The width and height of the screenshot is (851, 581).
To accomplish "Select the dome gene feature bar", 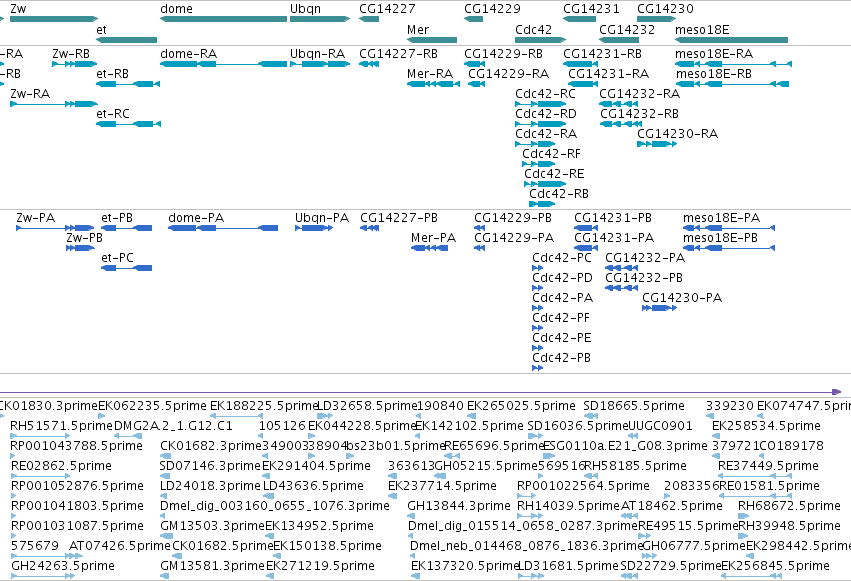I will [x=224, y=19].
